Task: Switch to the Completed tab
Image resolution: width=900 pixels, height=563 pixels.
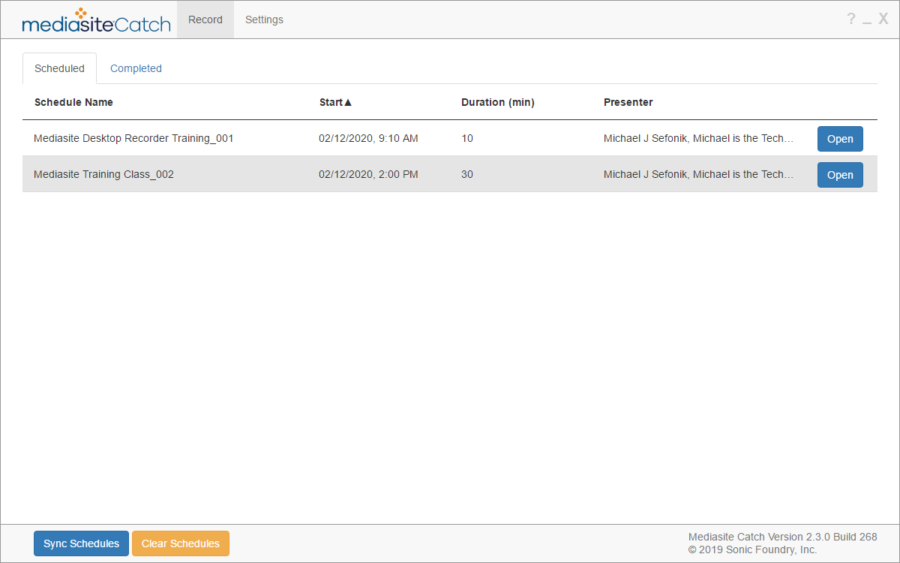Action: [x=136, y=68]
